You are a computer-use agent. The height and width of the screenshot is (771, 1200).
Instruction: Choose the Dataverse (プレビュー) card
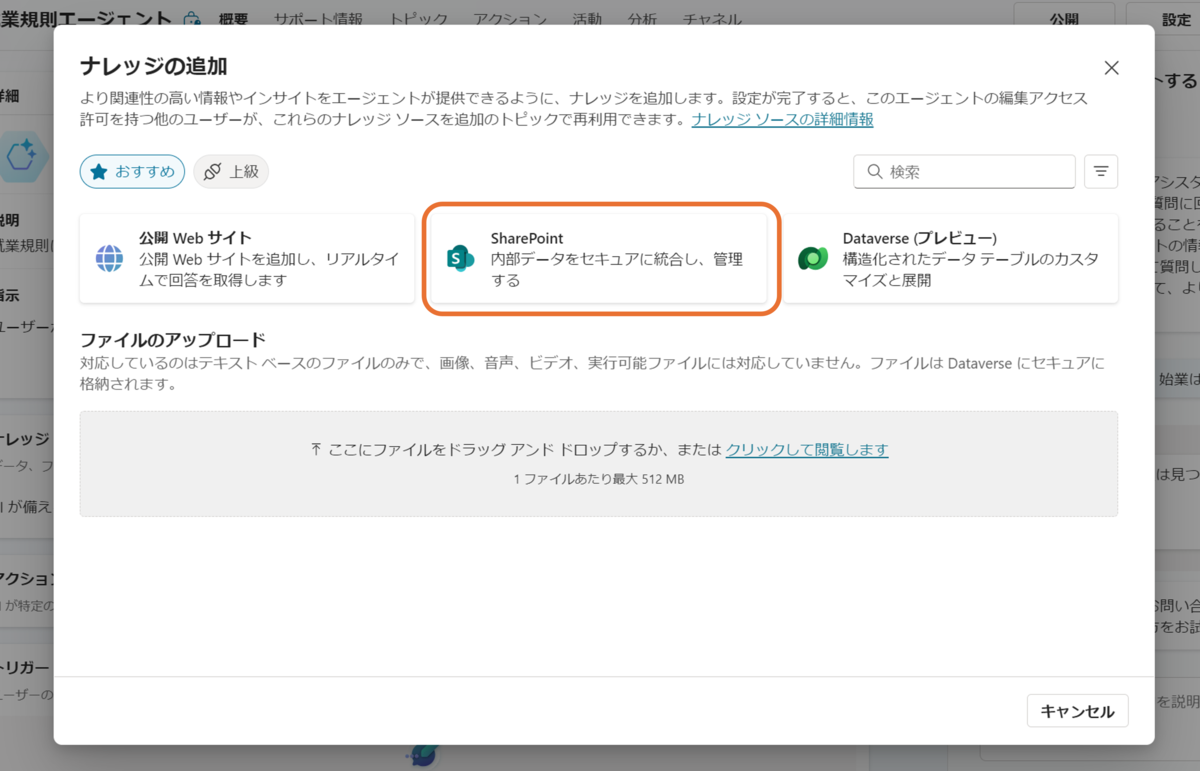click(951, 259)
